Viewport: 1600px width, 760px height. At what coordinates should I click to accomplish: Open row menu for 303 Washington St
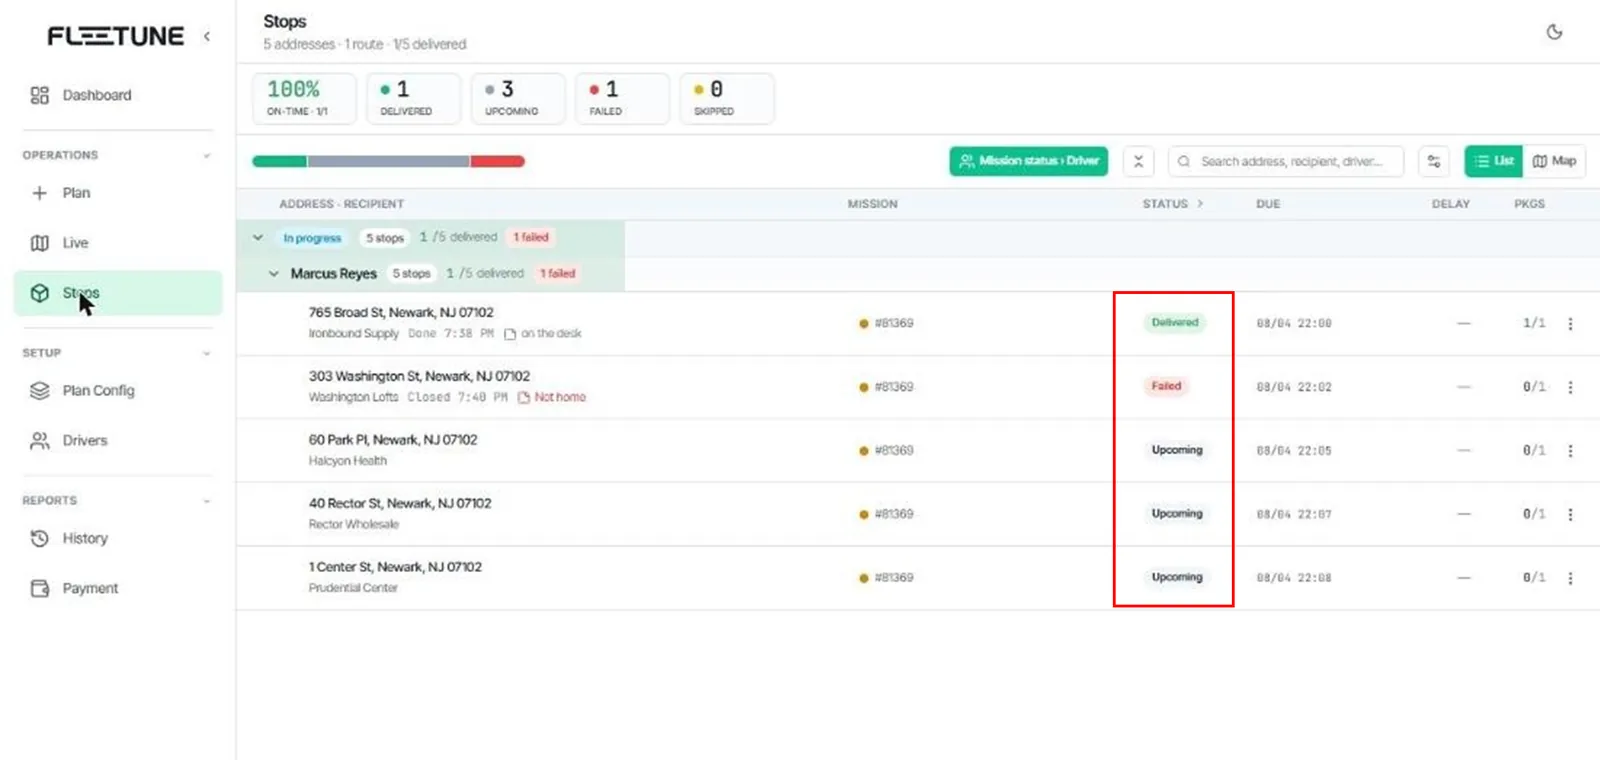[1570, 387]
